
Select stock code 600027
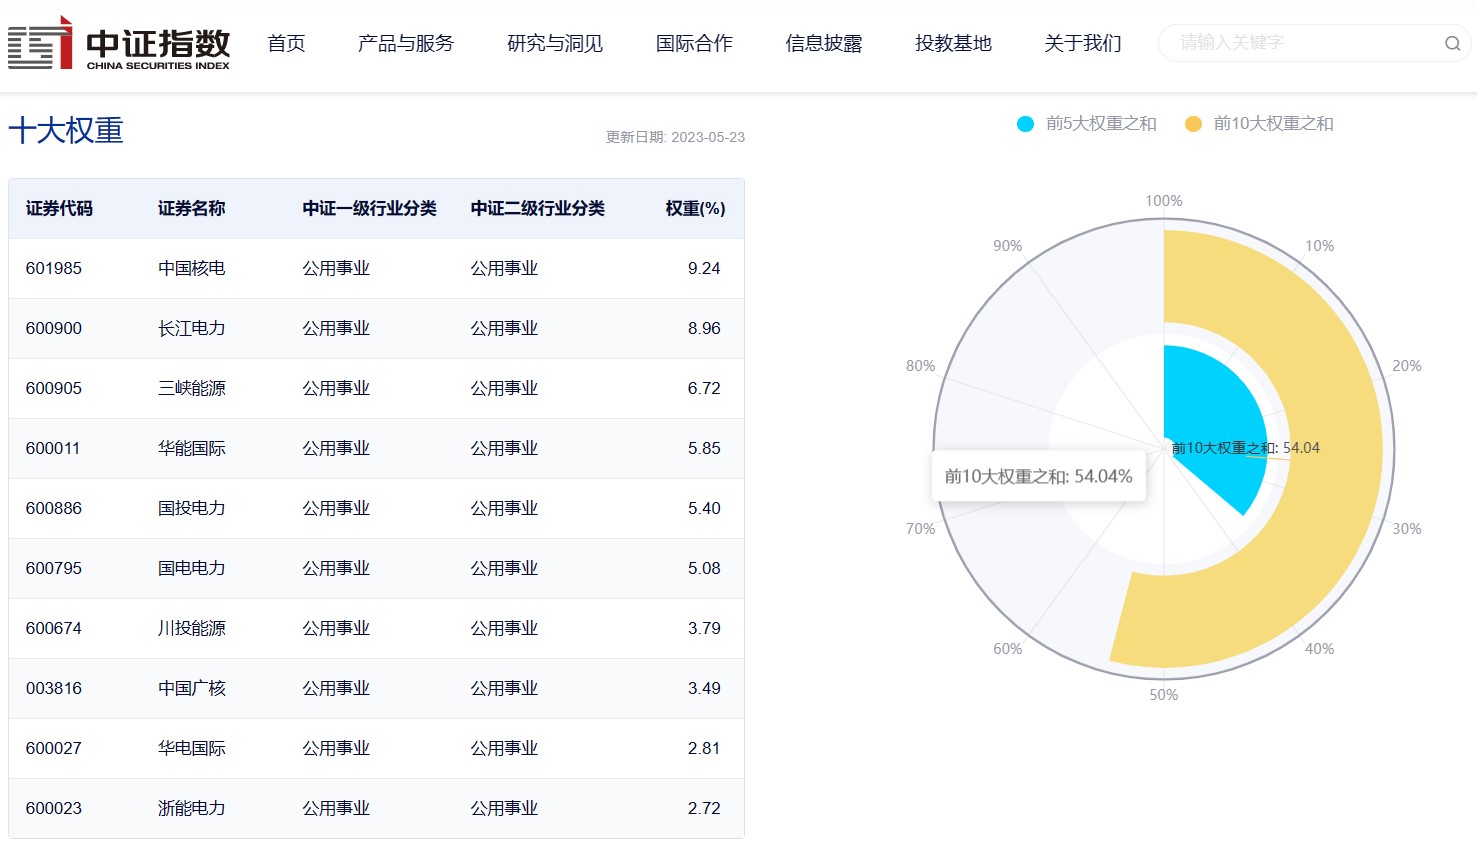pyautogui.click(x=54, y=748)
